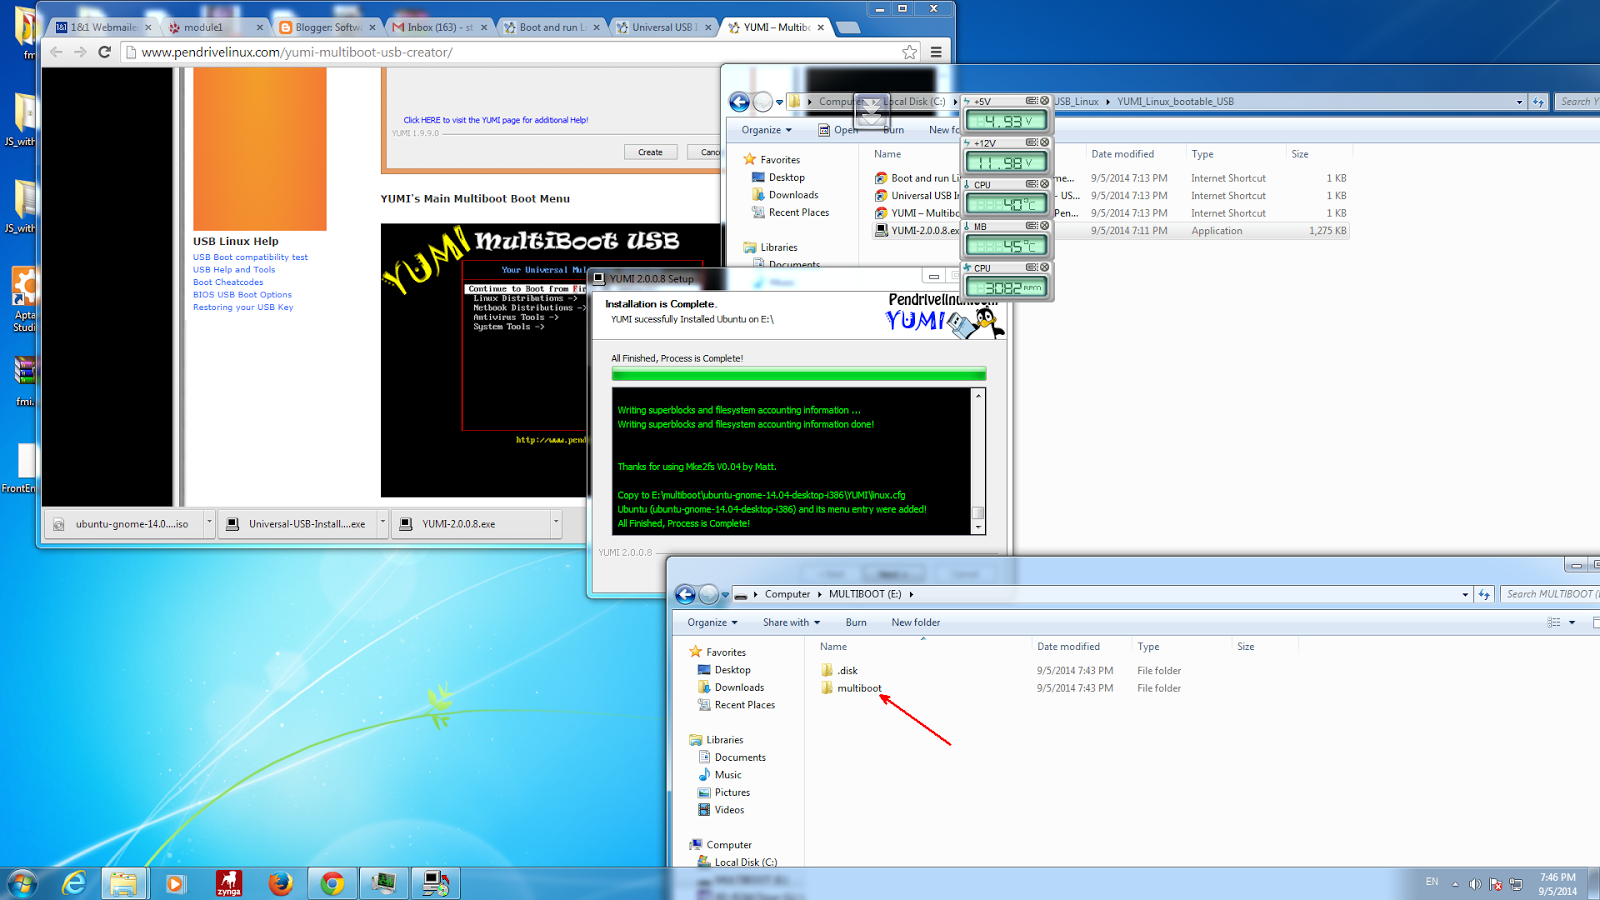1600x900 pixels.
Task: Open Firefox from the taskbar
Action: (x=281, y=883)
